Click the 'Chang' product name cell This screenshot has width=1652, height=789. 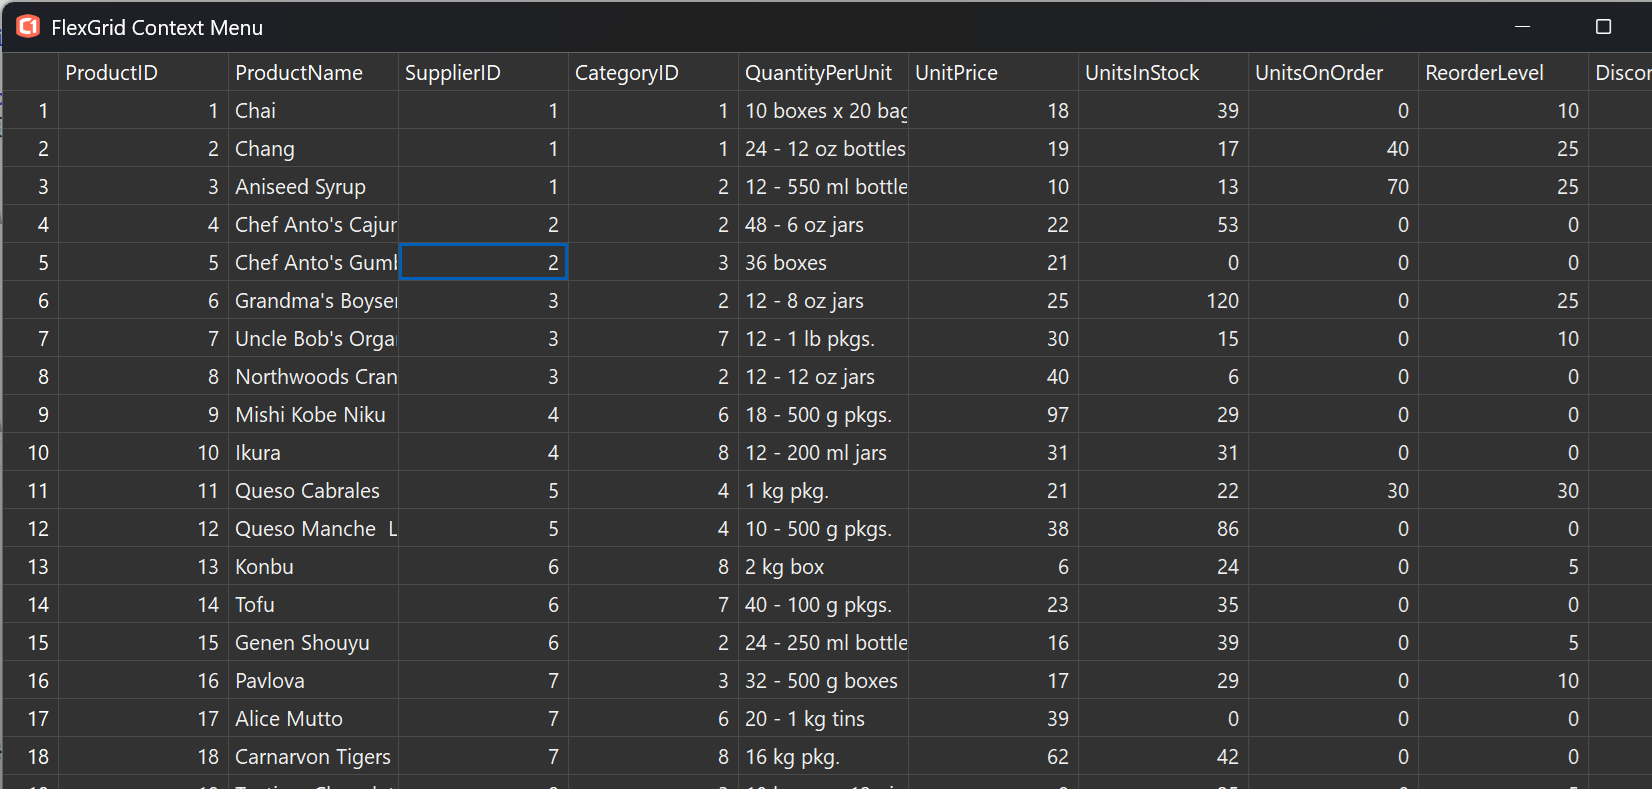click(x=314, y=149)
